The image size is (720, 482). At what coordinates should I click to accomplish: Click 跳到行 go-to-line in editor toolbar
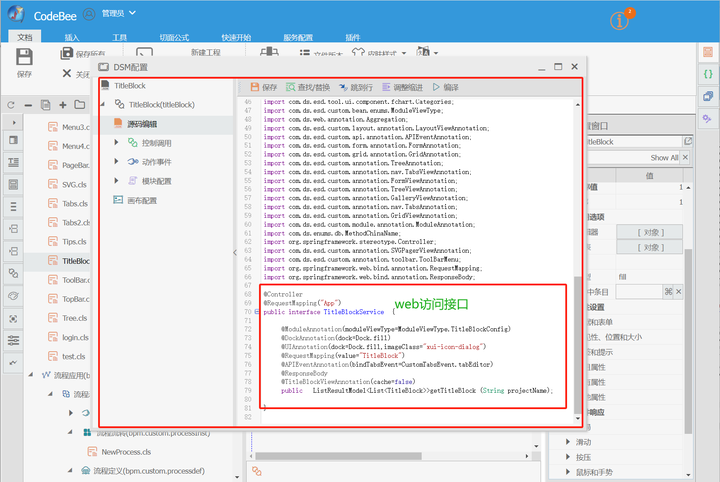click(356, 87)
